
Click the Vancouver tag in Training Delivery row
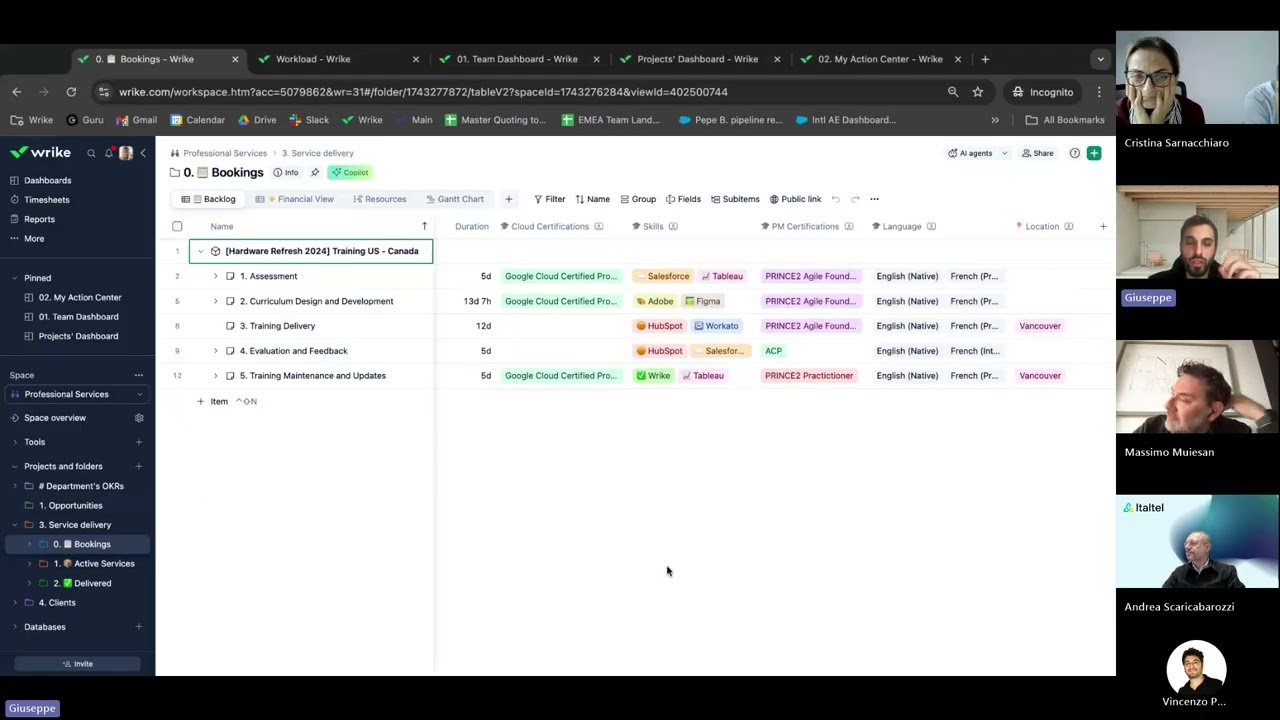click(x=1040, y=326)
